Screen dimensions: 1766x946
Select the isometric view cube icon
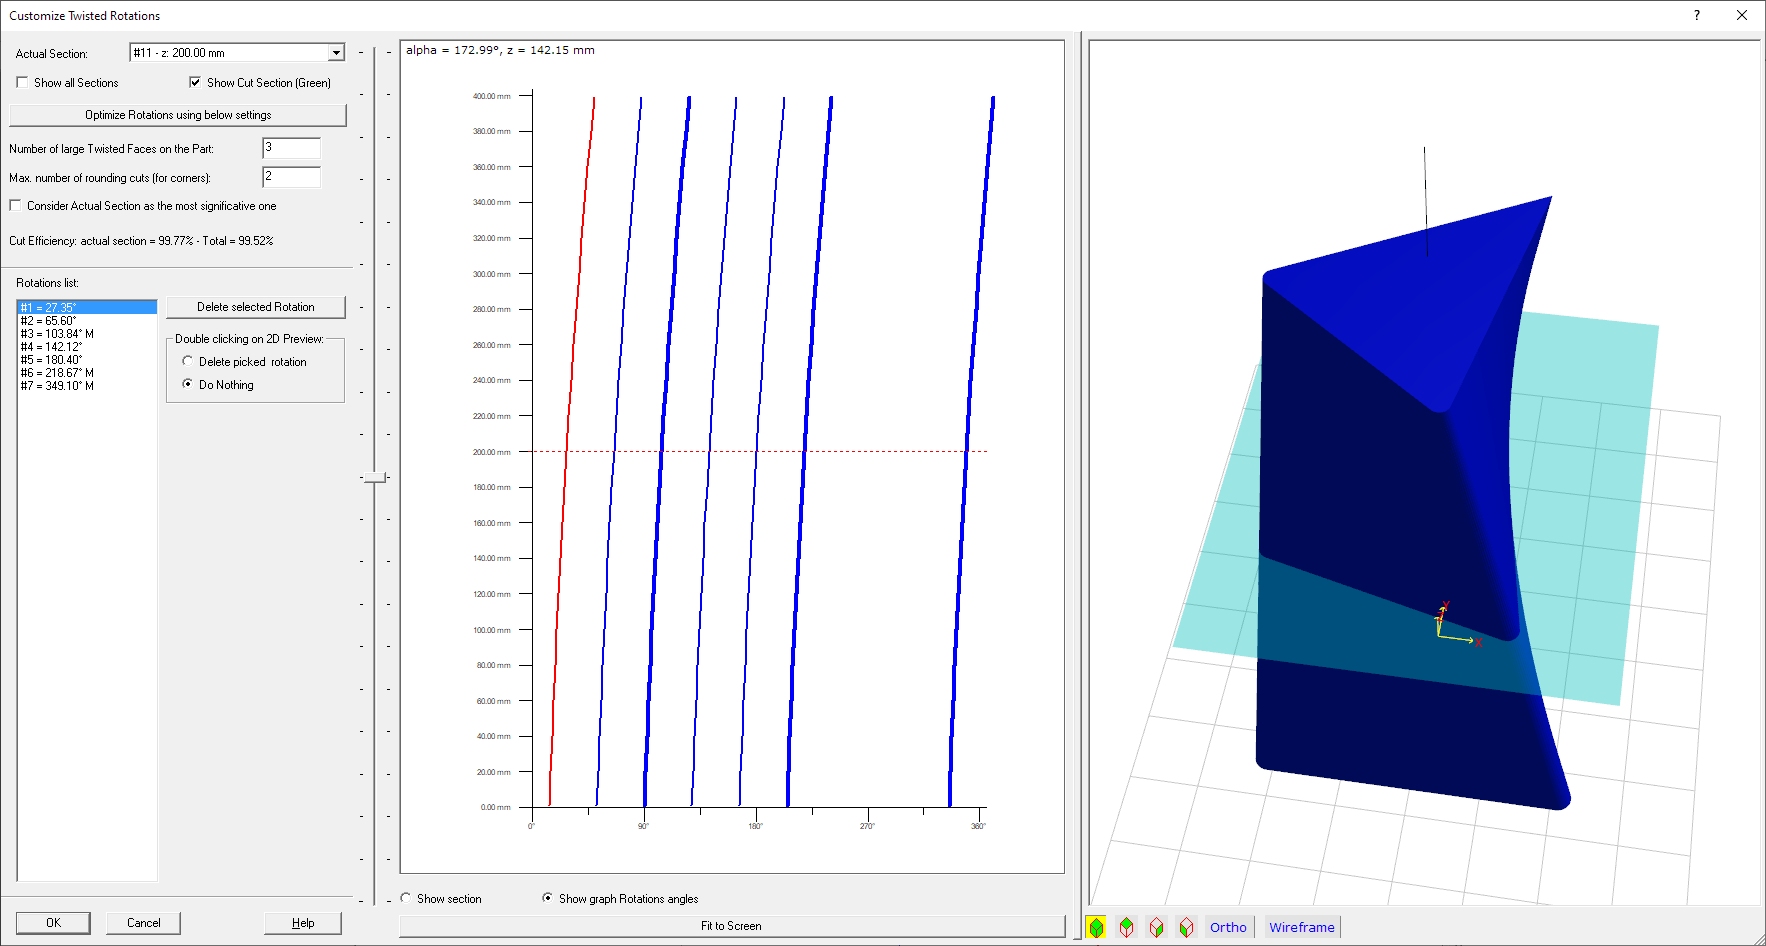coord(1096,927)
